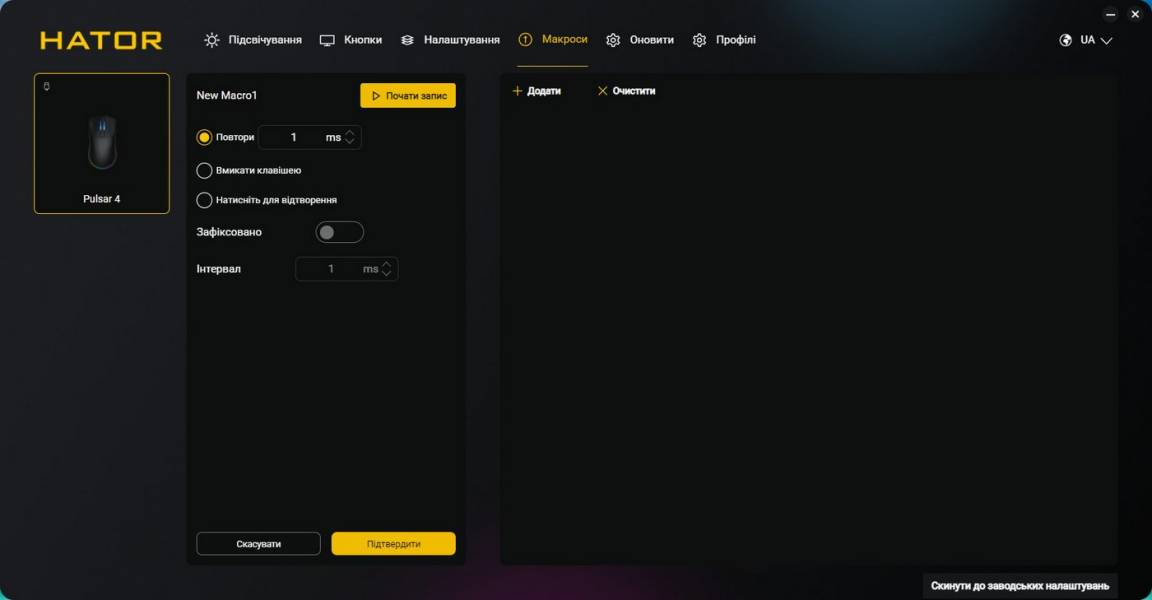Click the Додати label
This screenshot has width=1152, height=600.
pyautogui.click(x=544, y=91)
